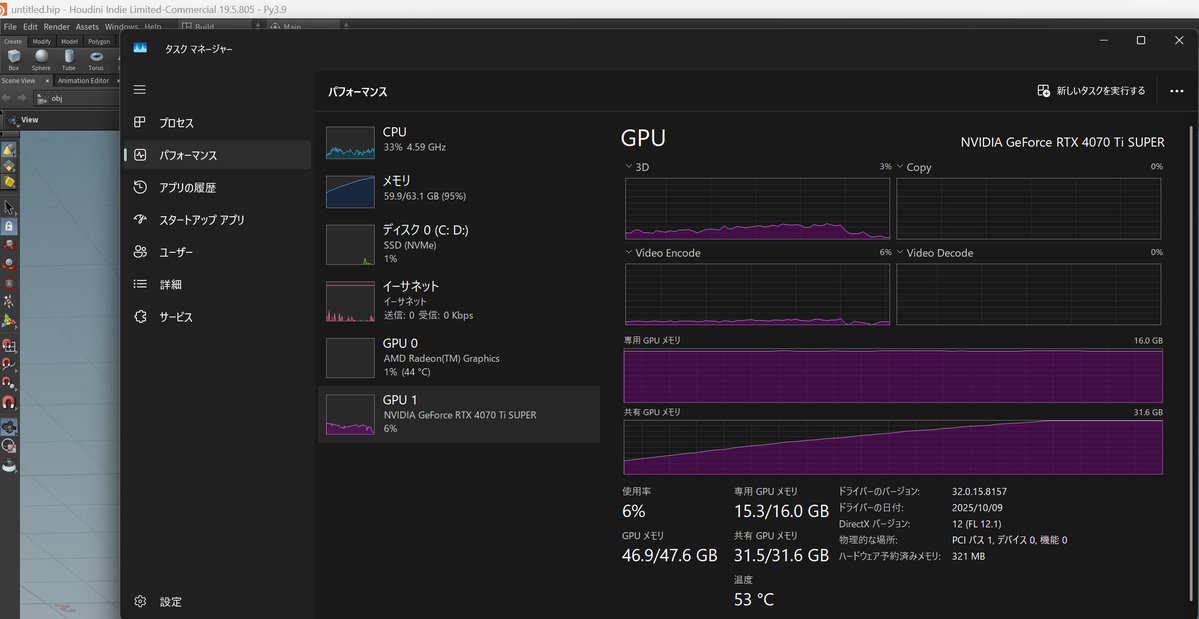
Task: Open the ユーザー page in sidebar
Action: tap(217, 251)
